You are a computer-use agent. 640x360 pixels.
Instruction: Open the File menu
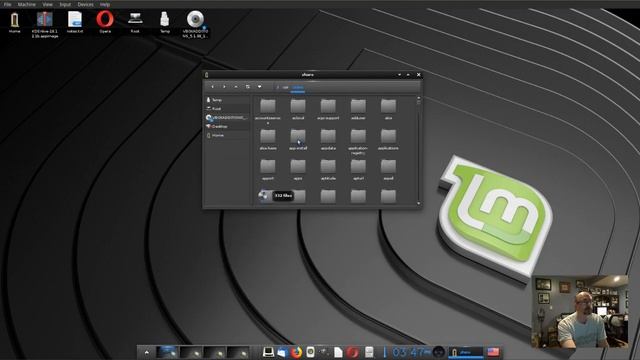pos(7,4)
